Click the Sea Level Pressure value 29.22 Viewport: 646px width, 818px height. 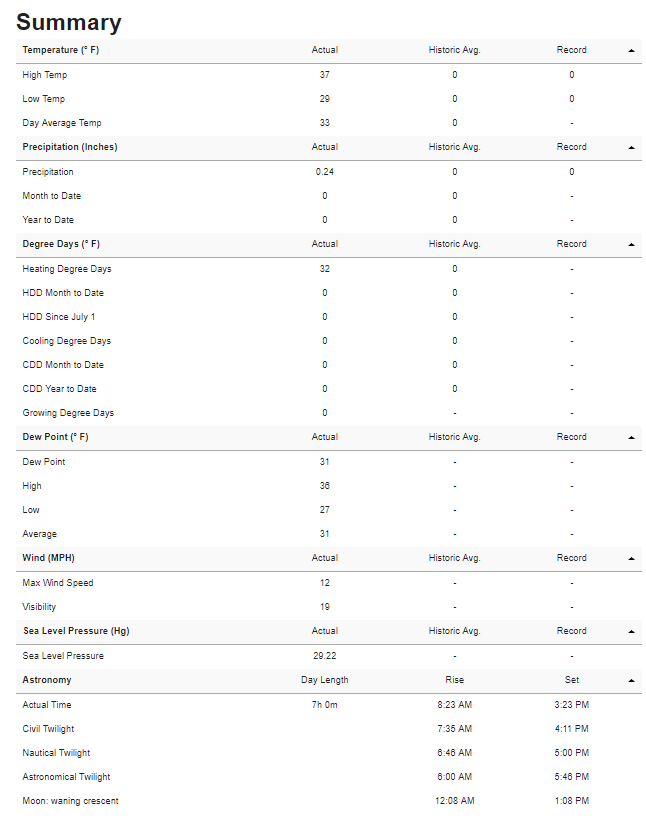coord(325,656)
